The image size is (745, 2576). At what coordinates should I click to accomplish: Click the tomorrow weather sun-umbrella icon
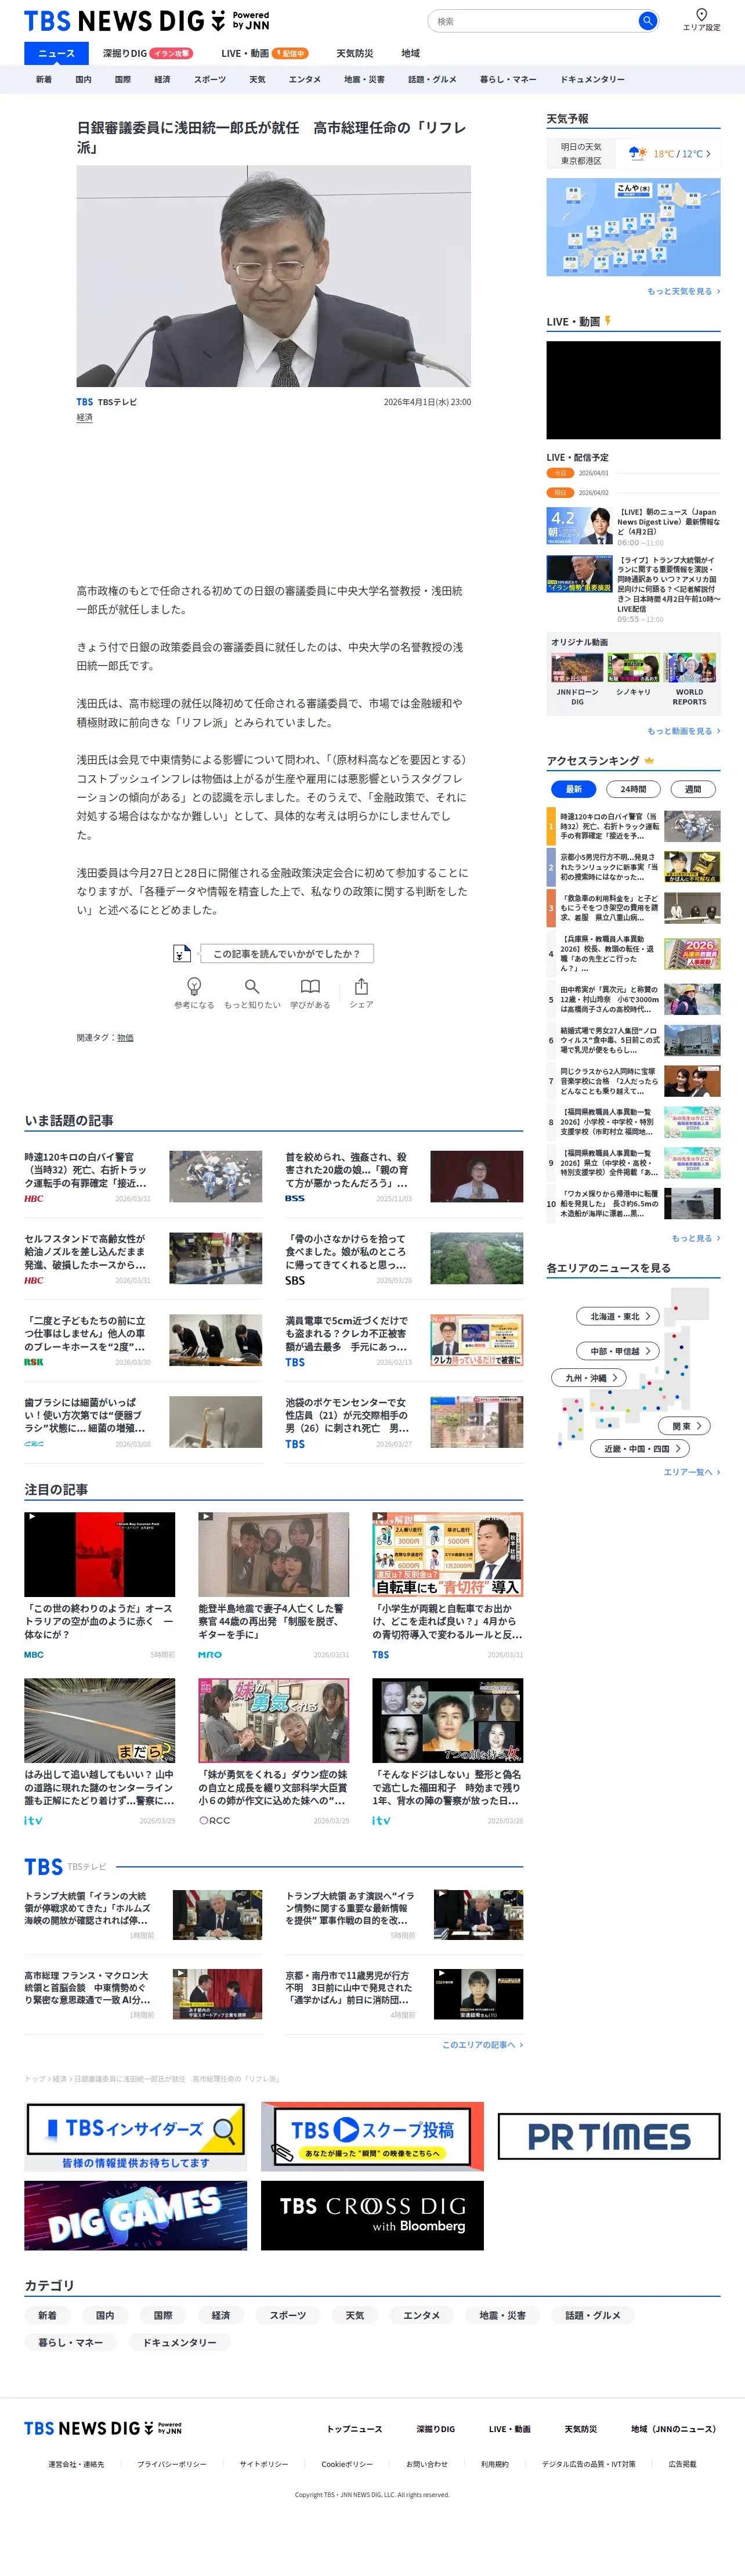click(x=637, y=153)
